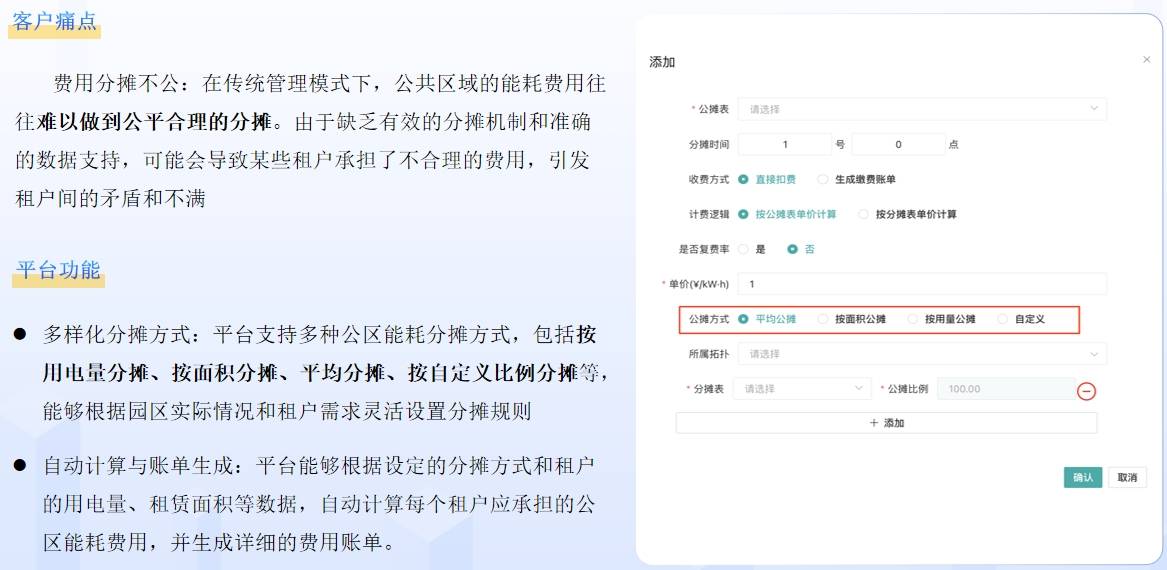This screenshot has height=570, width=1167.
Task: Select 自定义 sharing method
Action: coord(1021,319)
